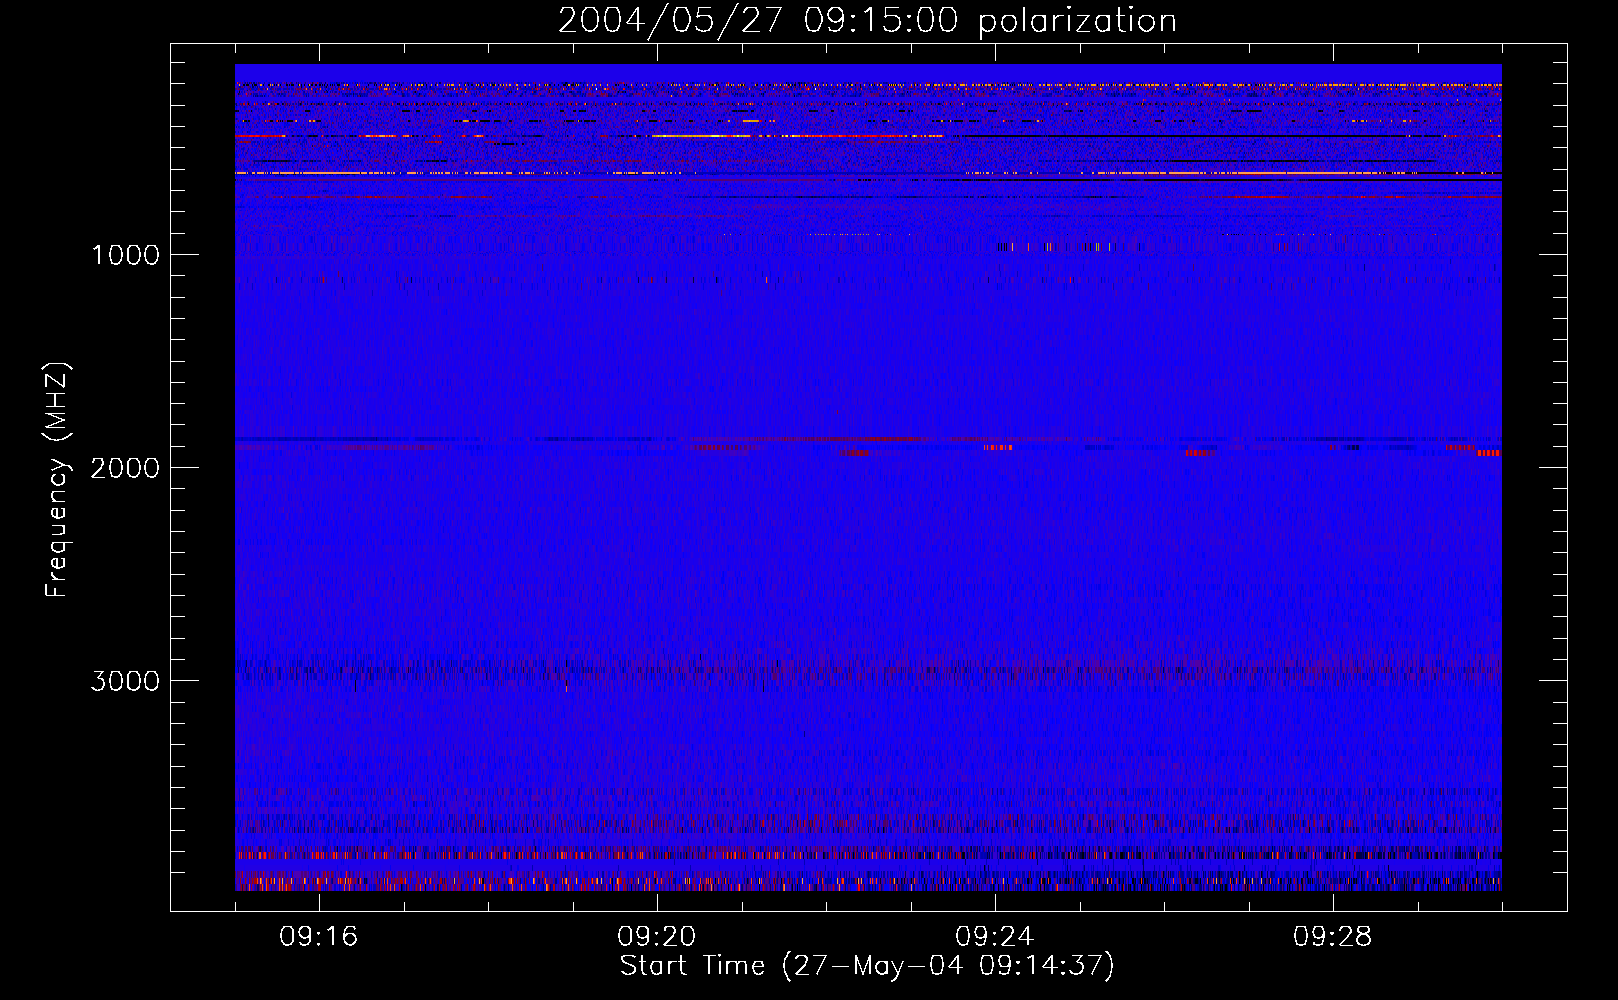Select the 3000 frequency tick label

[x=125, y=681]
